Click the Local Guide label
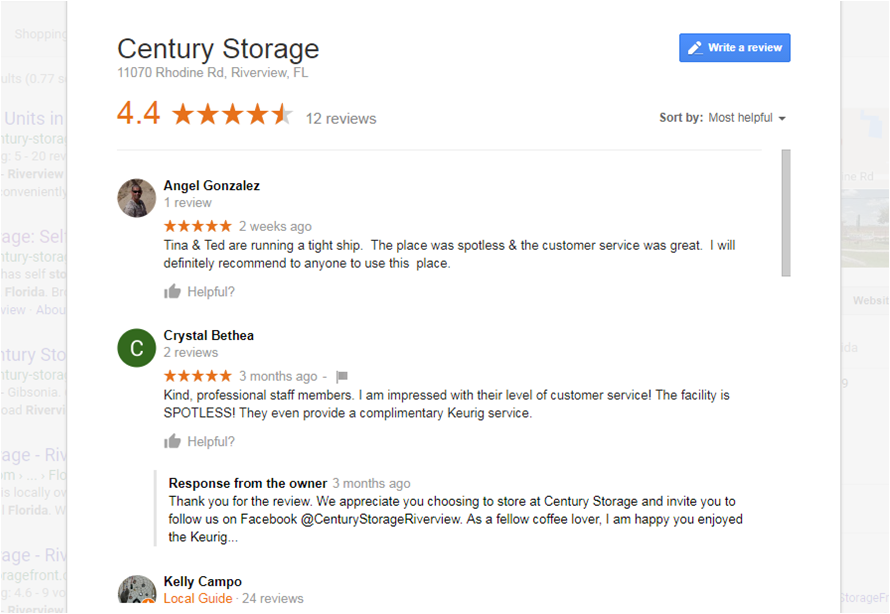The image size is (890, 614). (x=197, y=599)
